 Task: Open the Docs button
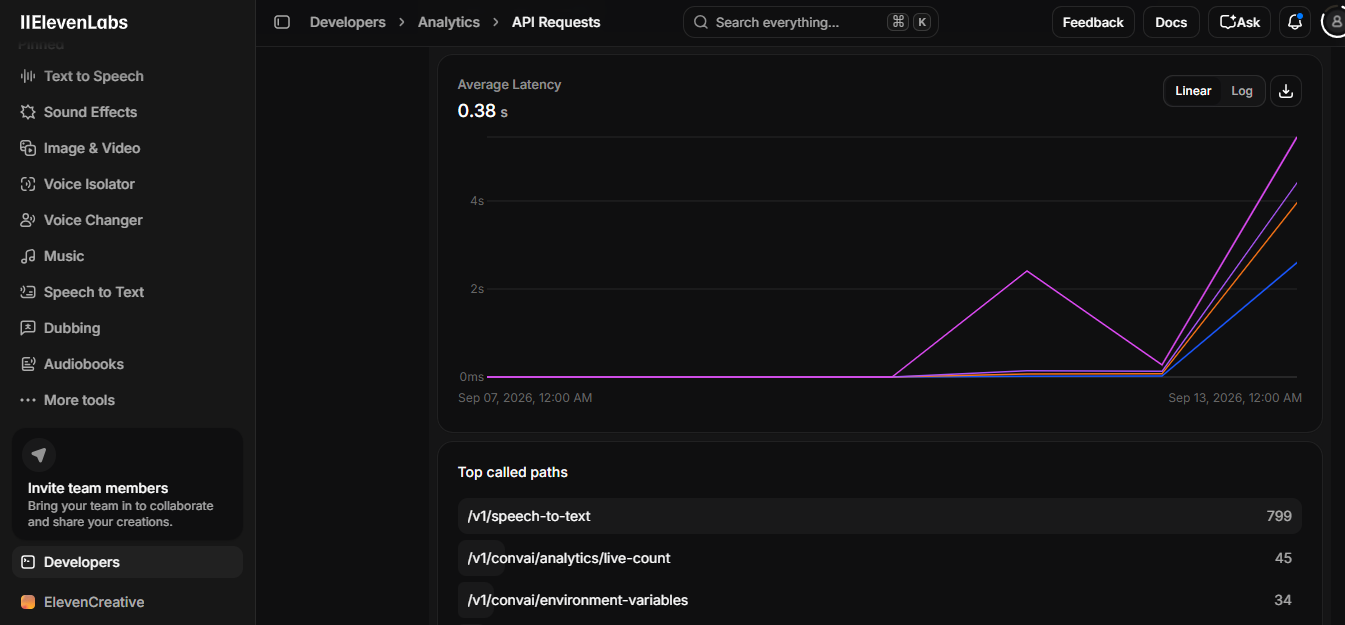(x=1171, y=22)
